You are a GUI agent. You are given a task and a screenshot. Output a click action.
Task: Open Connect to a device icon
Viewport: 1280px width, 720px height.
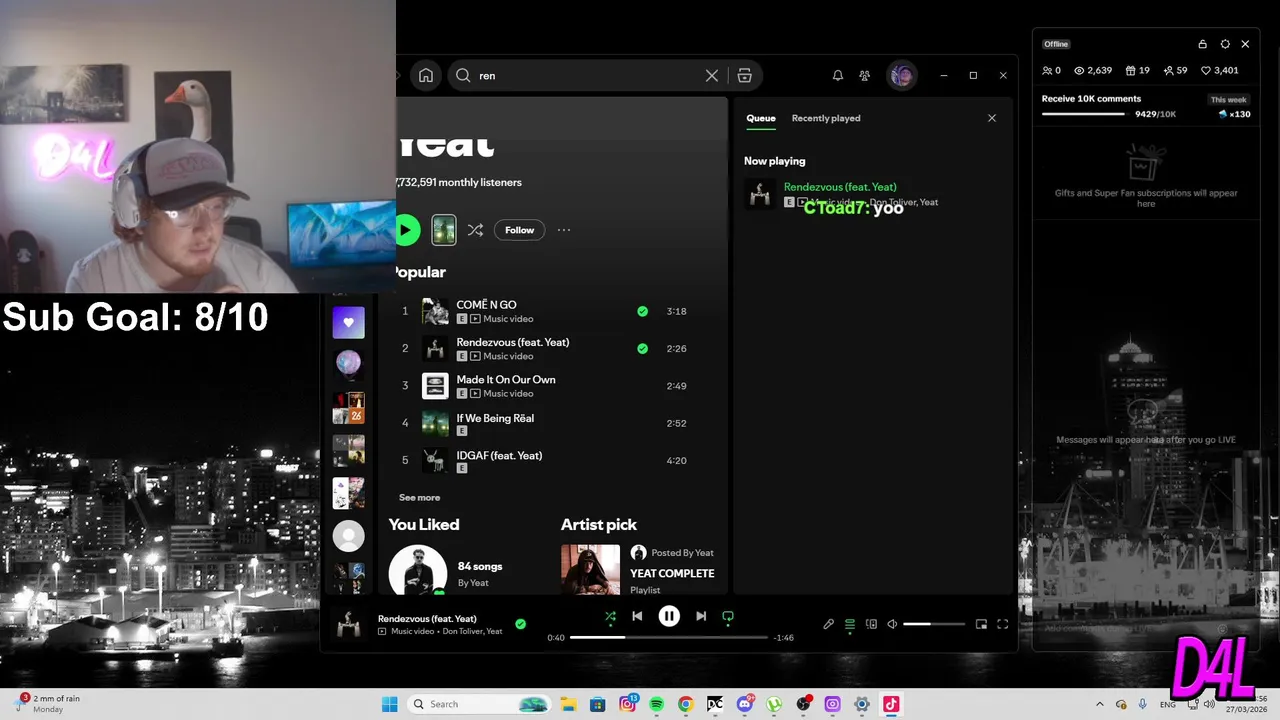871,624
